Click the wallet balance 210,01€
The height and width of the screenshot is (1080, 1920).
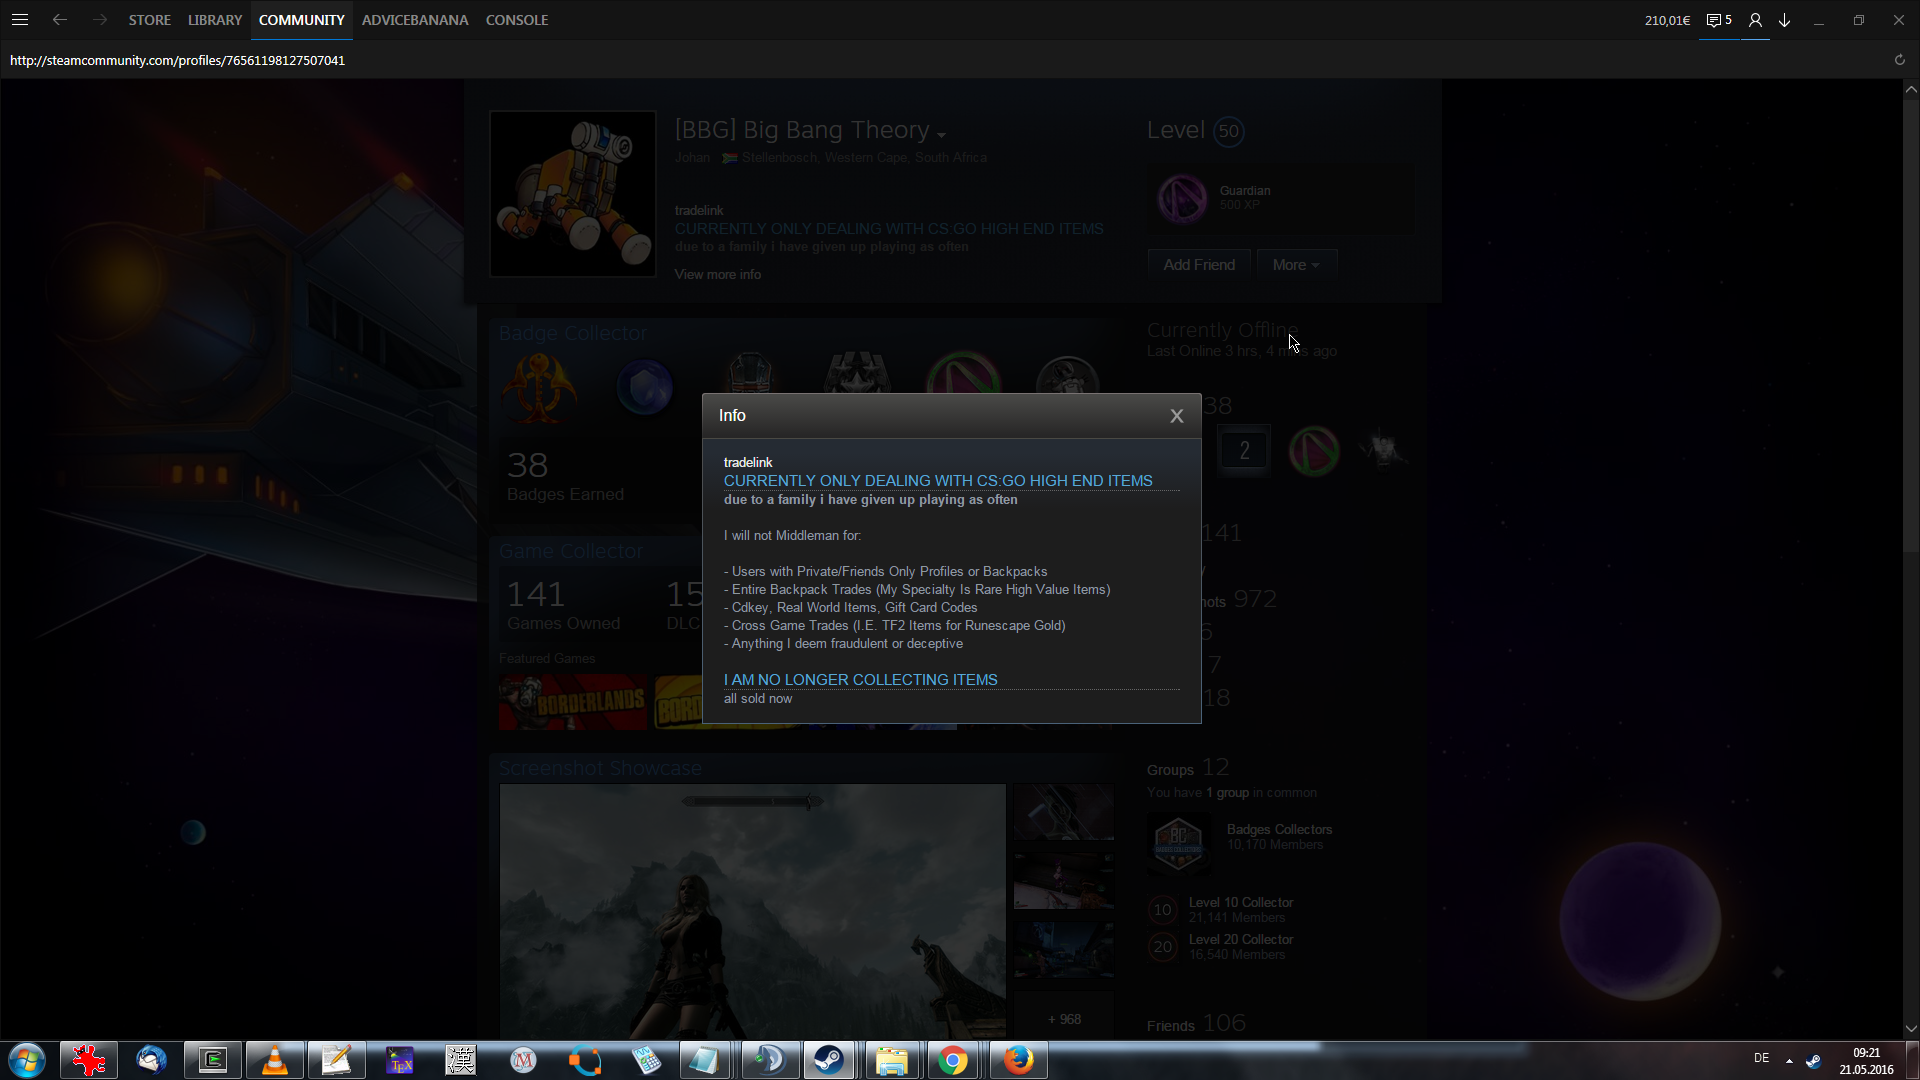pyautogui.click(x=1667, y=20)
